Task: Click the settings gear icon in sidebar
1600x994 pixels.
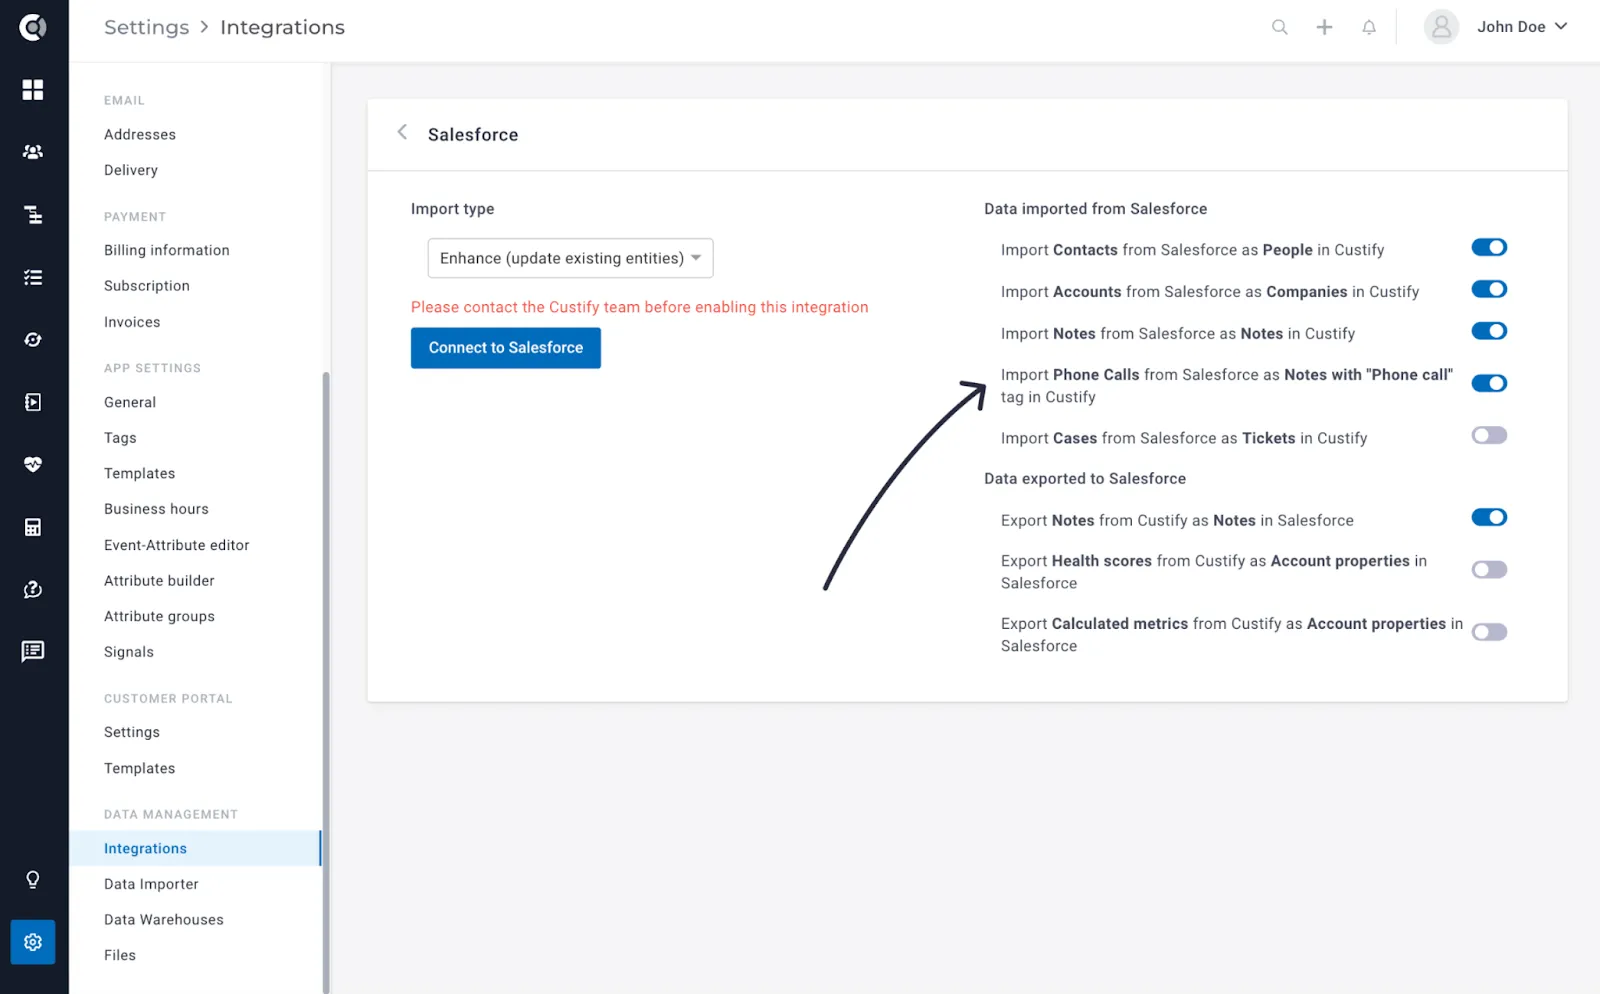Action: click(x=33, y=942)
